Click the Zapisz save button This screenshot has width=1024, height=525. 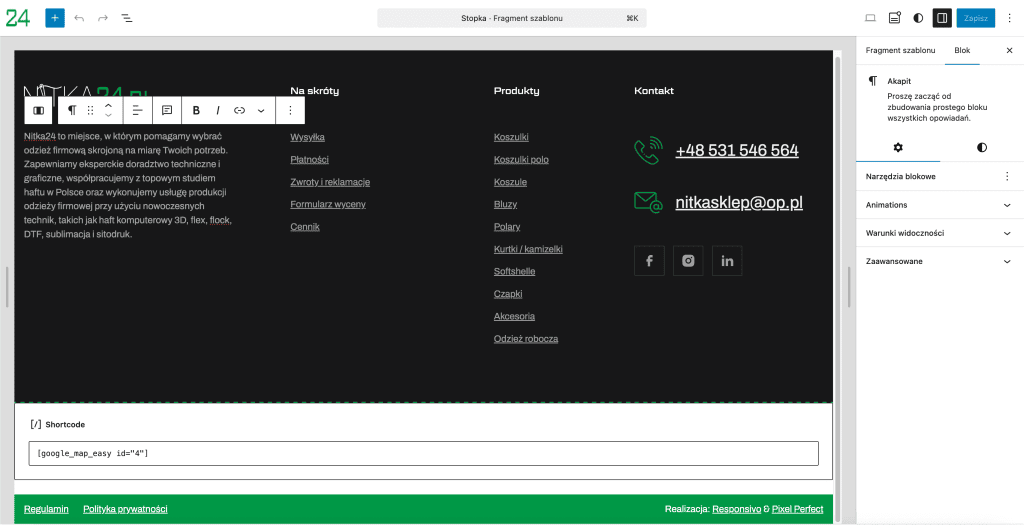point(975,18)
